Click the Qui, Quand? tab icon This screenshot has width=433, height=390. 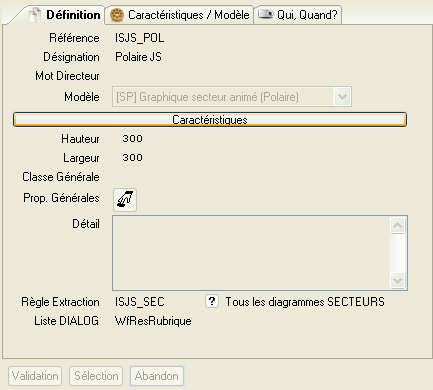pyautogui.click(x=266, y=14)
